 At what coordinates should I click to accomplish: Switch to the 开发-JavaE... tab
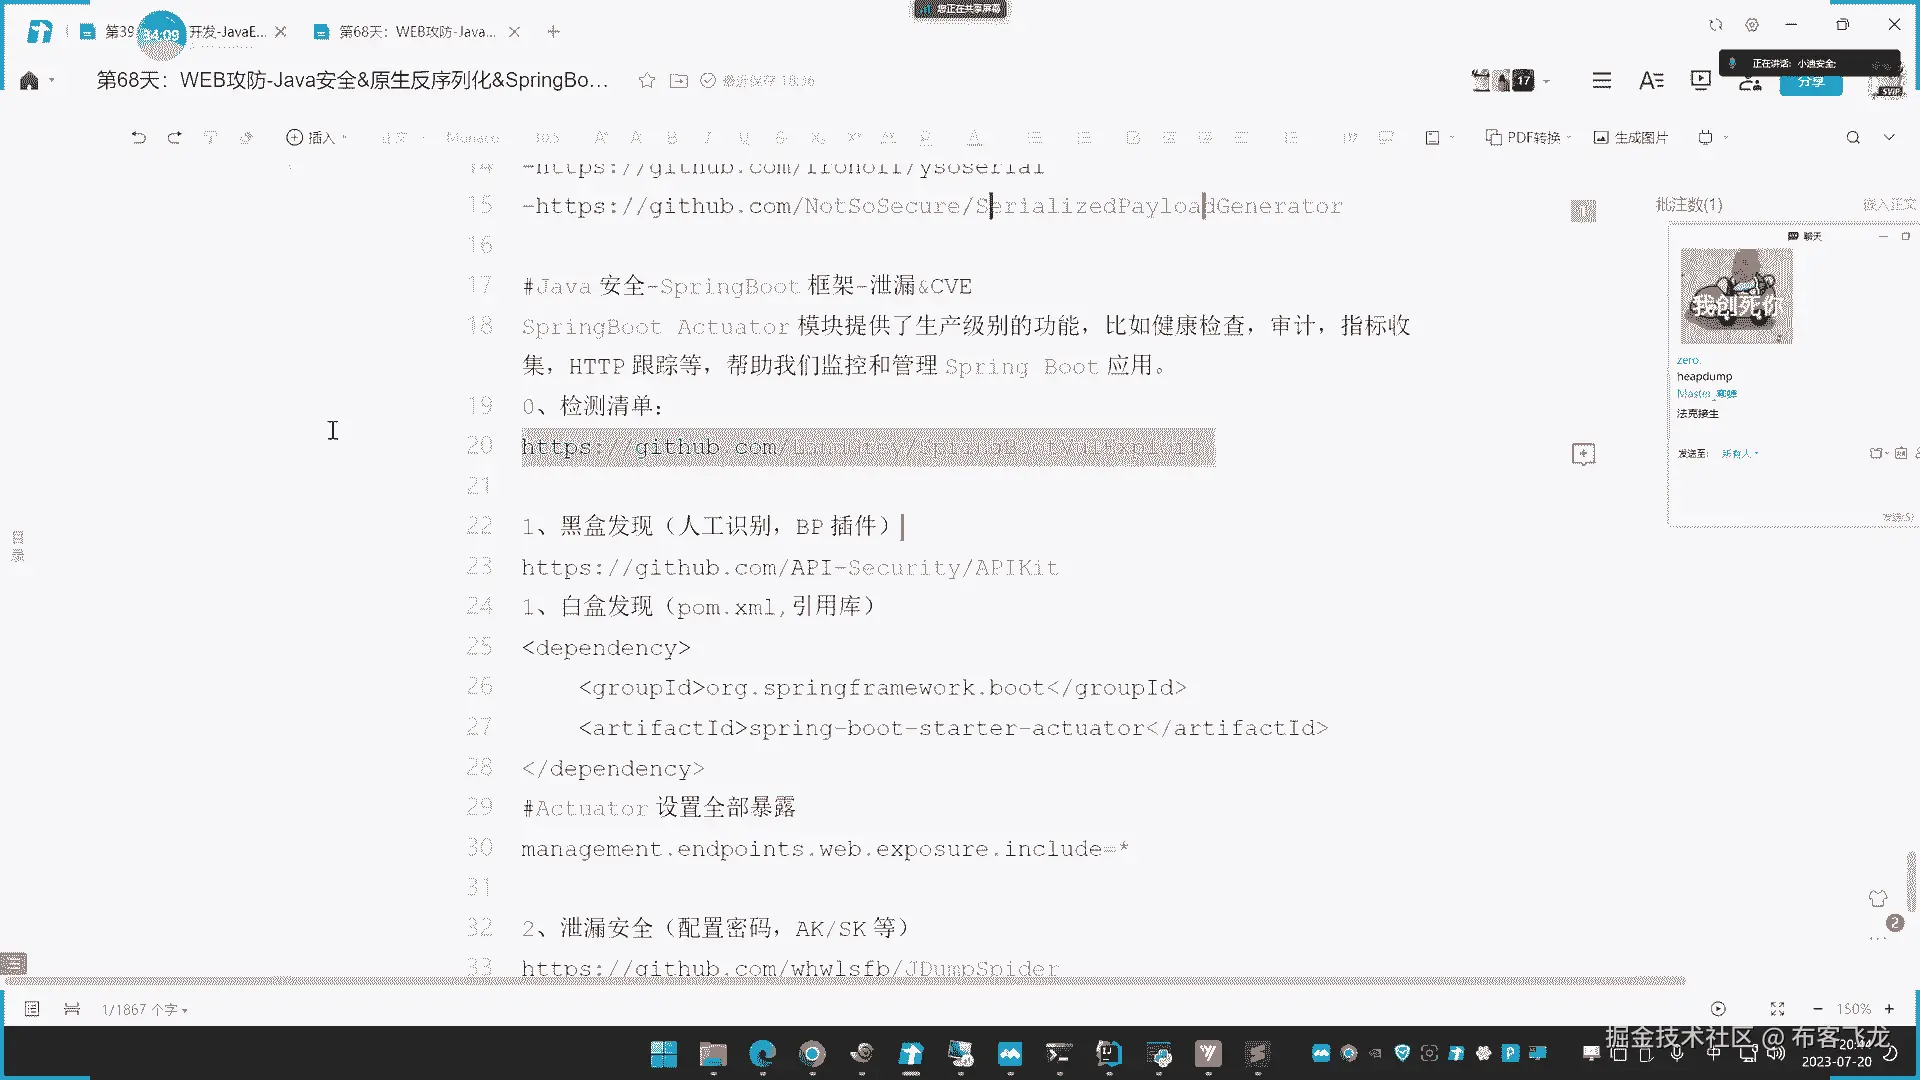point(226,32)
